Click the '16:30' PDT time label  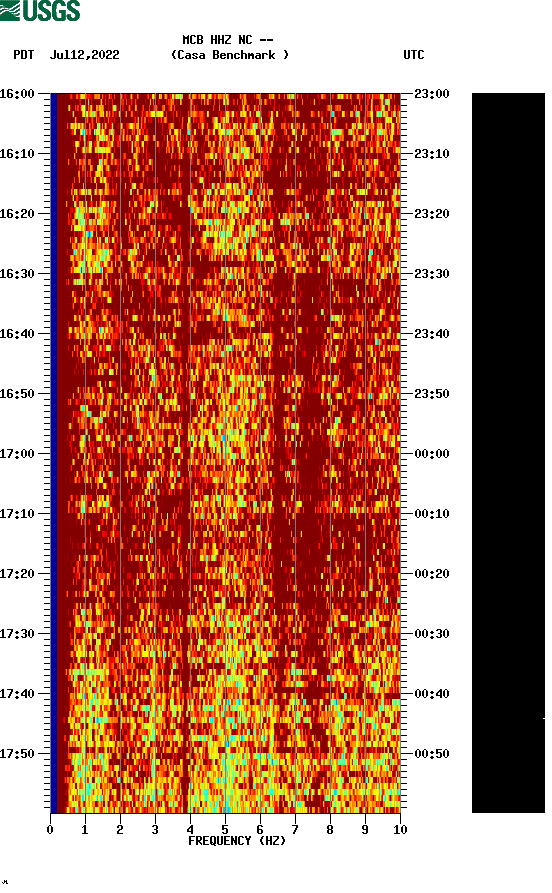[17, 273]
